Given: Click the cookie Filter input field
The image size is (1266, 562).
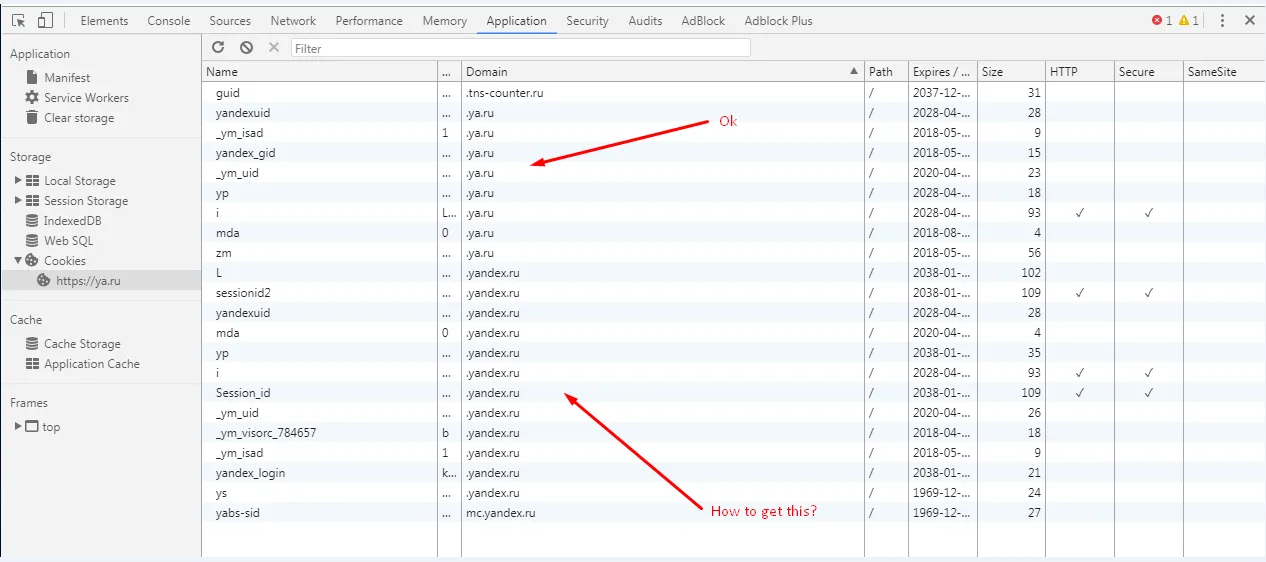Looking at the screenshot, I should (520, 48).
